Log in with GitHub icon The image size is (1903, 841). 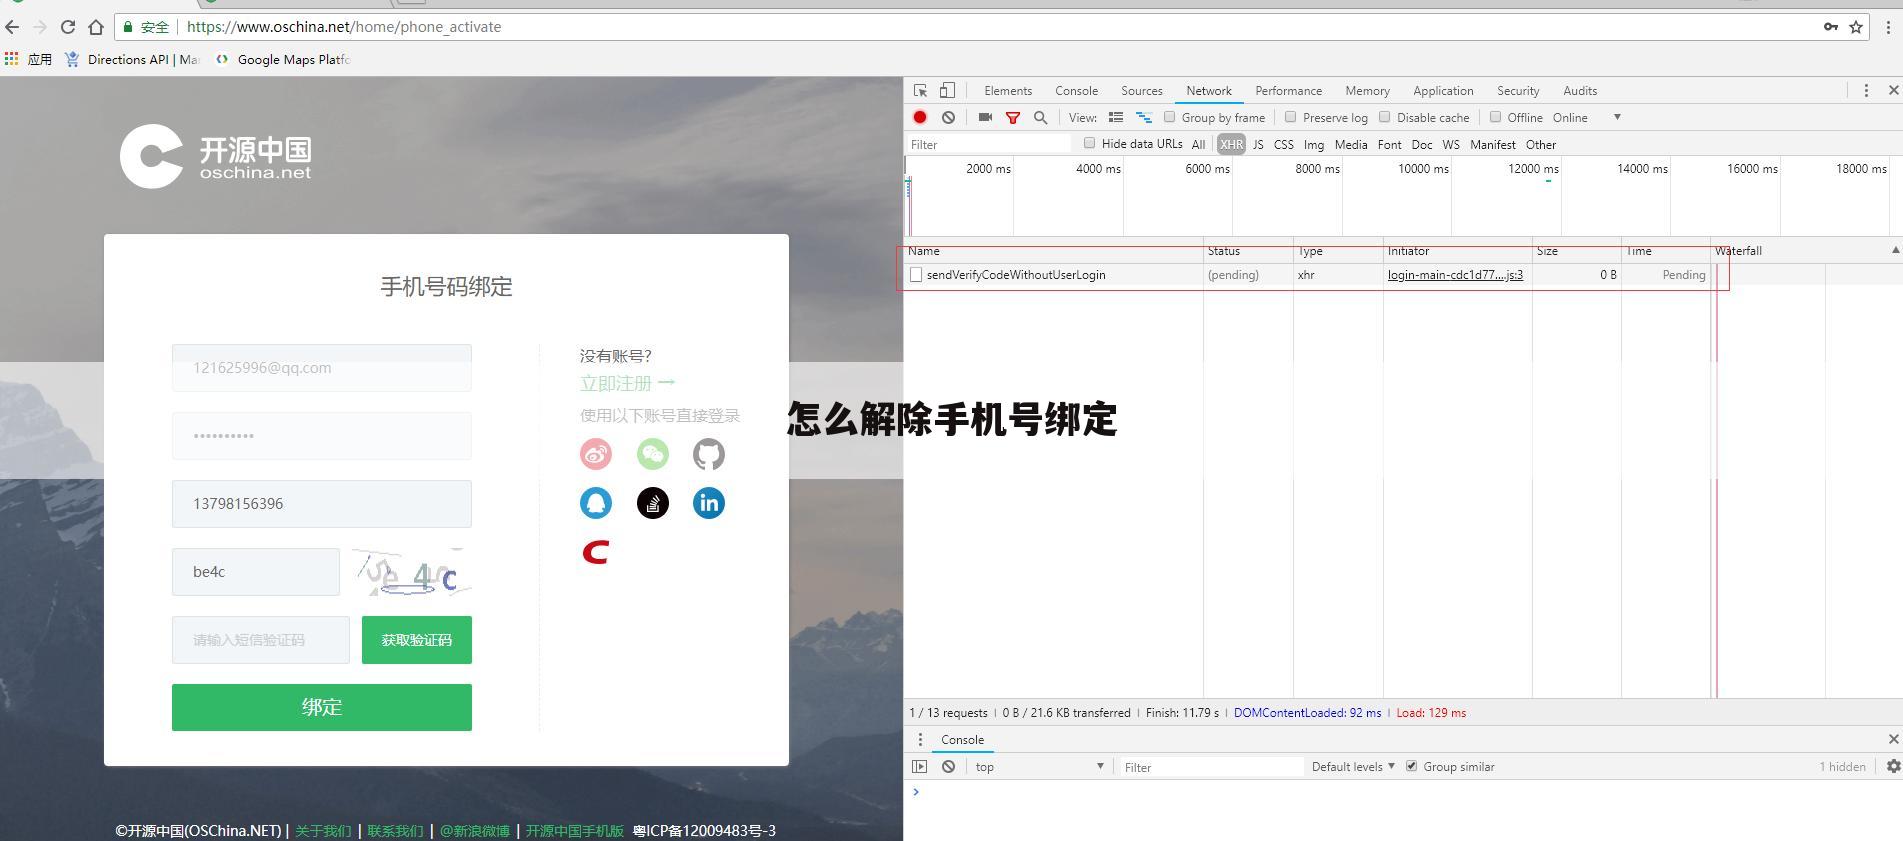coord(709,454)
